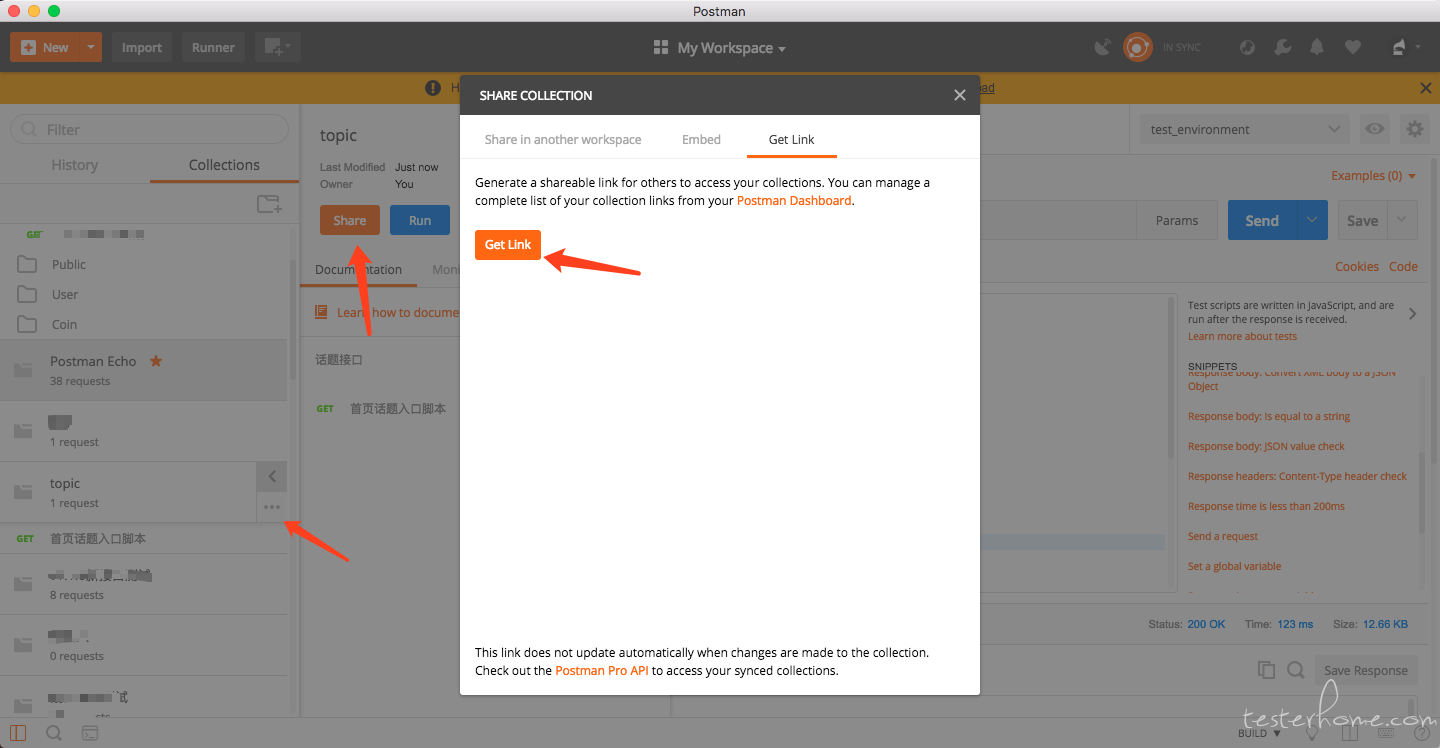Open the environment settings gear icon

(1414, 129)
